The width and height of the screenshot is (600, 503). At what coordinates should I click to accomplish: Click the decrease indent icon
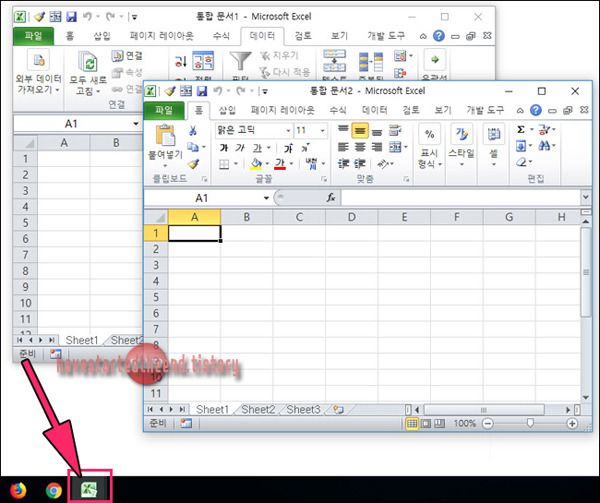pos(343,164)
